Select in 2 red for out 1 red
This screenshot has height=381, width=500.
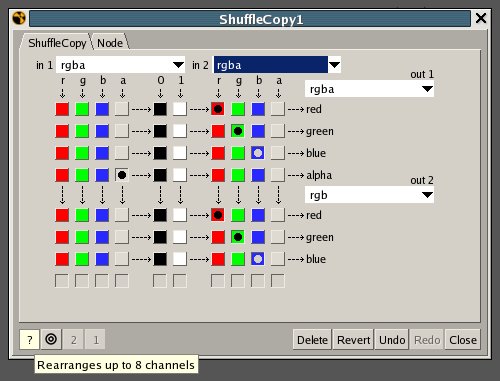tap(218, 109)
